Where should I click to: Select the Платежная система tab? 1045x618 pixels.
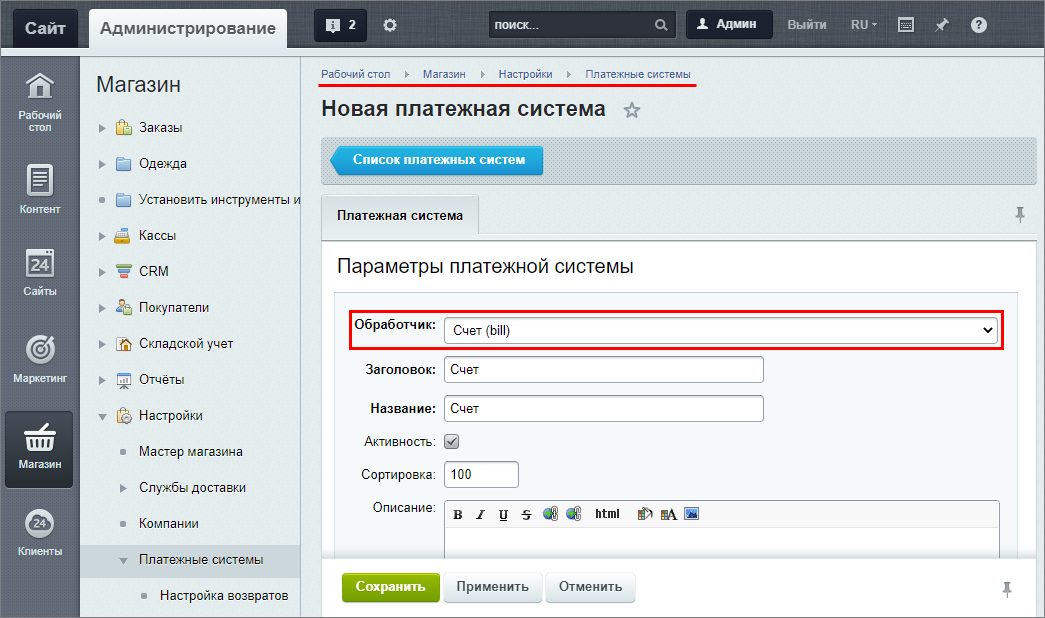(400, 215)
